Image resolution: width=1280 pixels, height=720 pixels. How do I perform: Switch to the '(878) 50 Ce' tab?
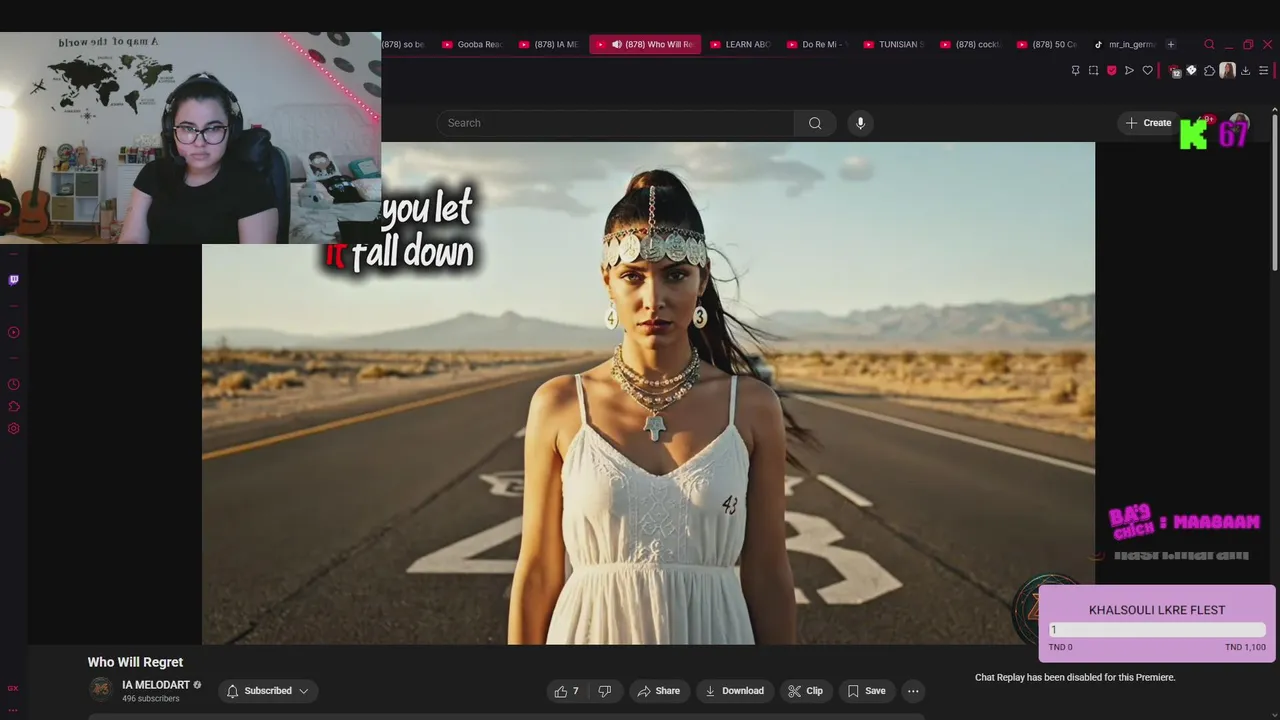pos(1047,44)
